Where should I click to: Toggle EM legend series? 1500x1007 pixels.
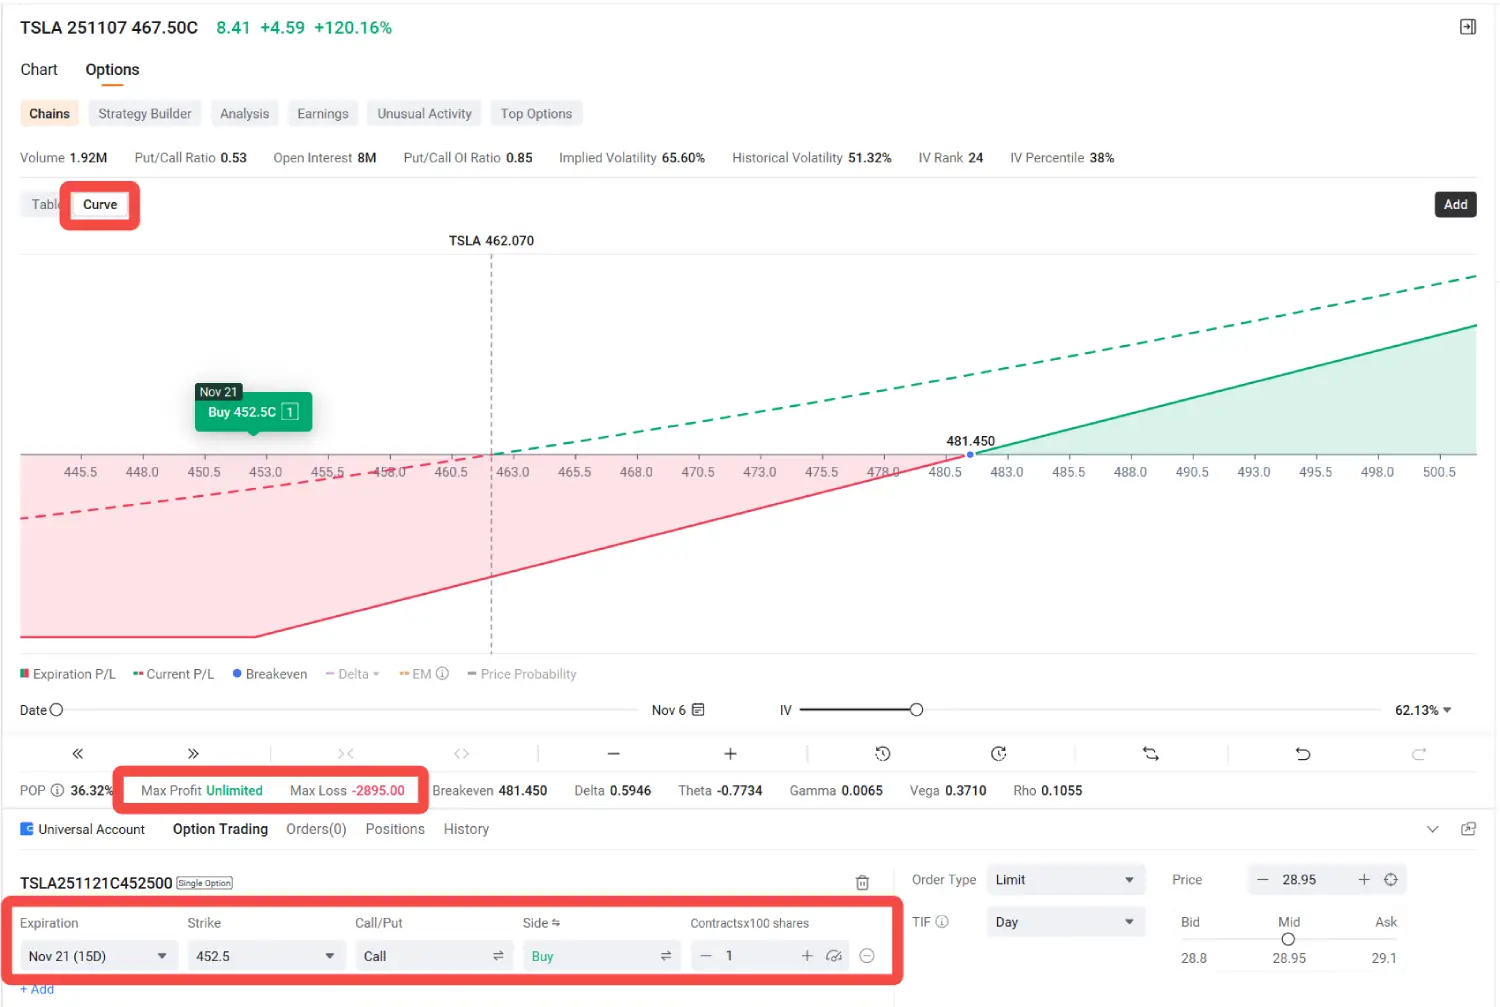coord(415,674)
